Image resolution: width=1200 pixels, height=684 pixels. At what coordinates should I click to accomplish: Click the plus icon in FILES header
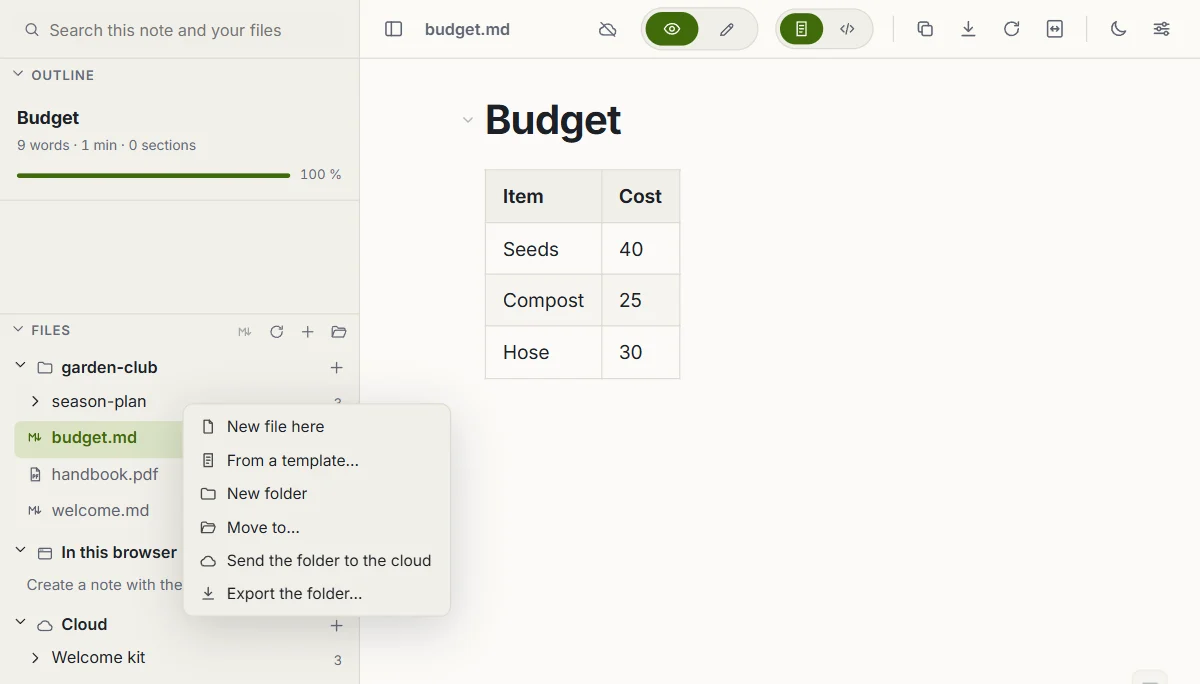308,331
